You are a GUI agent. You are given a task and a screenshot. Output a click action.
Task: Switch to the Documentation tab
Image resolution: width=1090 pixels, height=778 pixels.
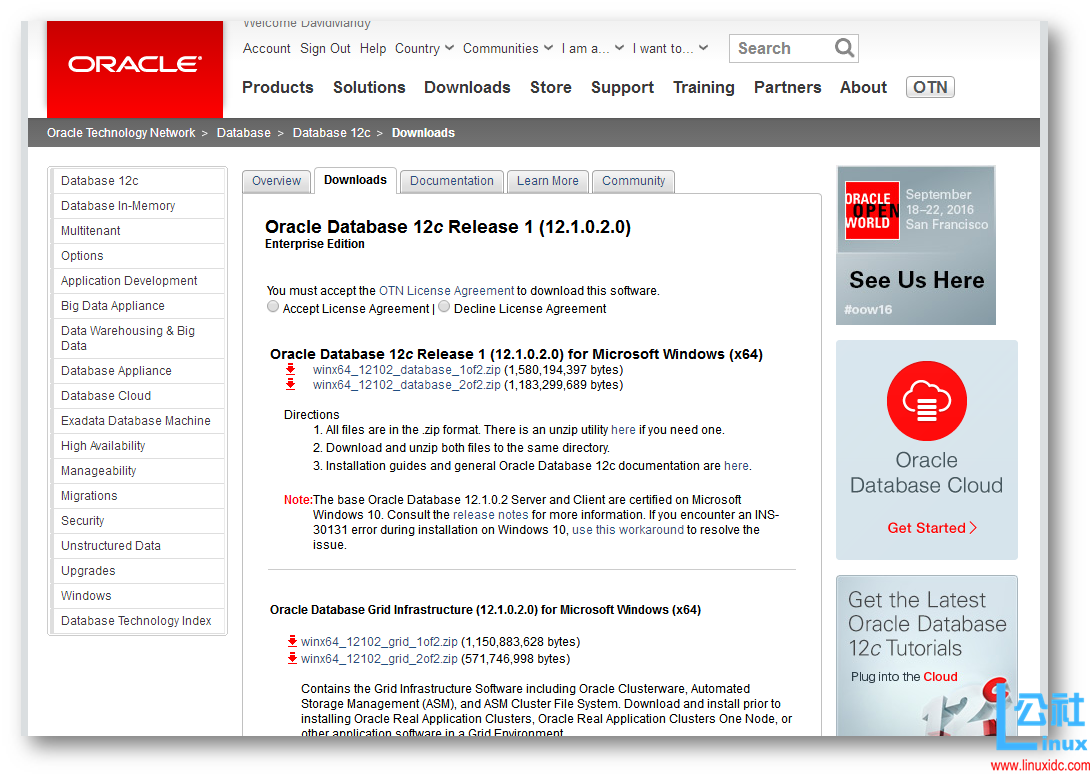click(x=451, y=181)
